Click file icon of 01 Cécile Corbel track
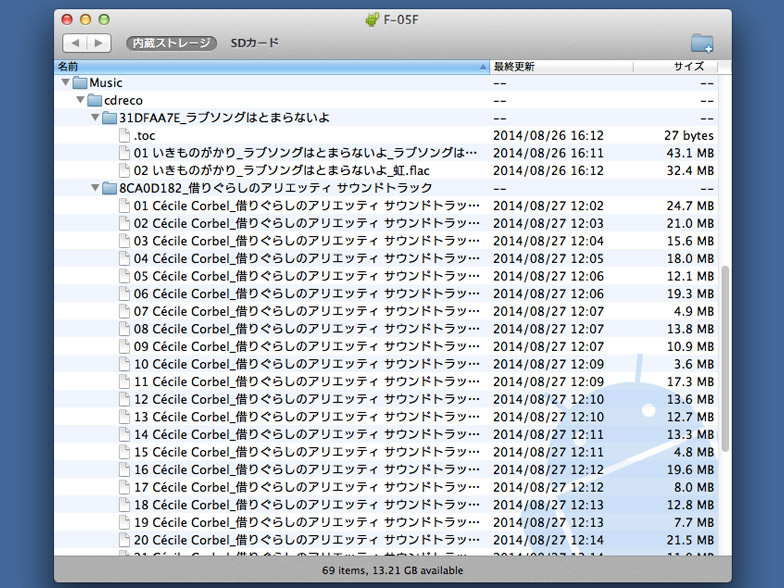The height and width of the screenshot is (588, 784). click(124, 206)
